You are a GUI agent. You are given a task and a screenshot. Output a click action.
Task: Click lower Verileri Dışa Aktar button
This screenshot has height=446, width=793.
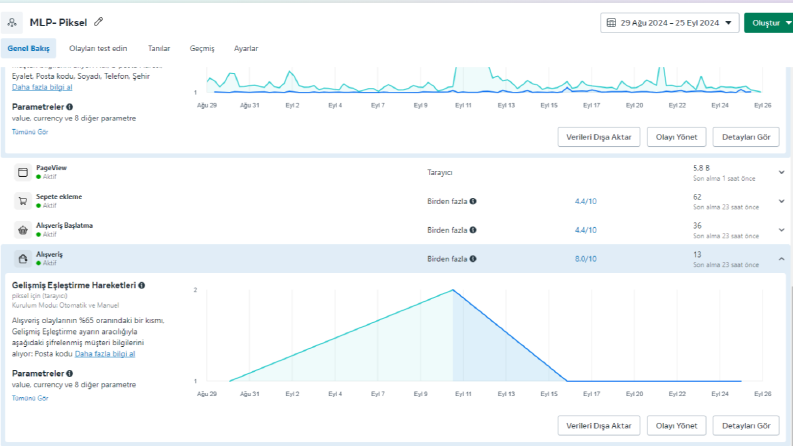click(599, 426)
